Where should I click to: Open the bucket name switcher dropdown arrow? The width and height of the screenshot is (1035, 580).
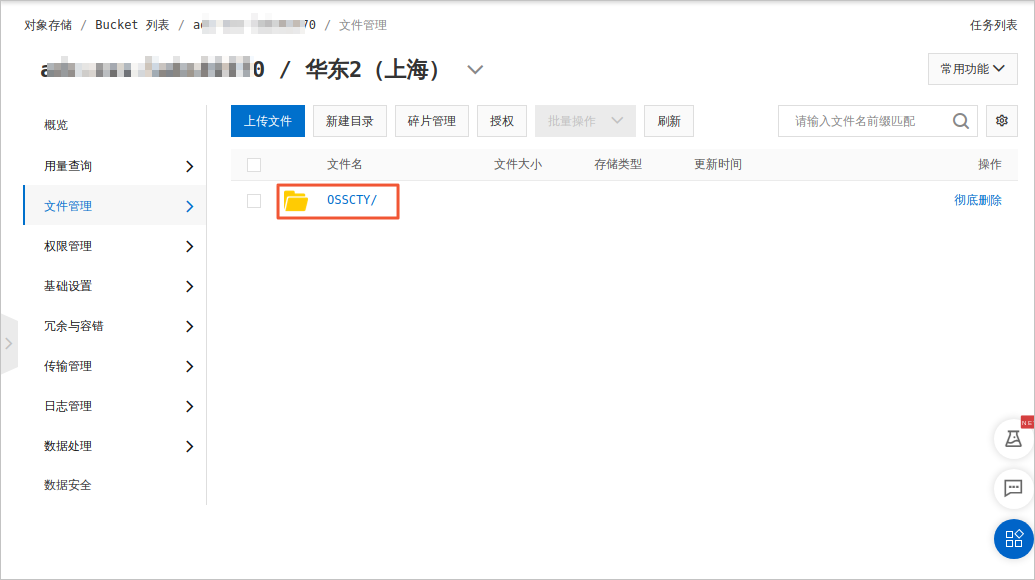tap(476, 70)
